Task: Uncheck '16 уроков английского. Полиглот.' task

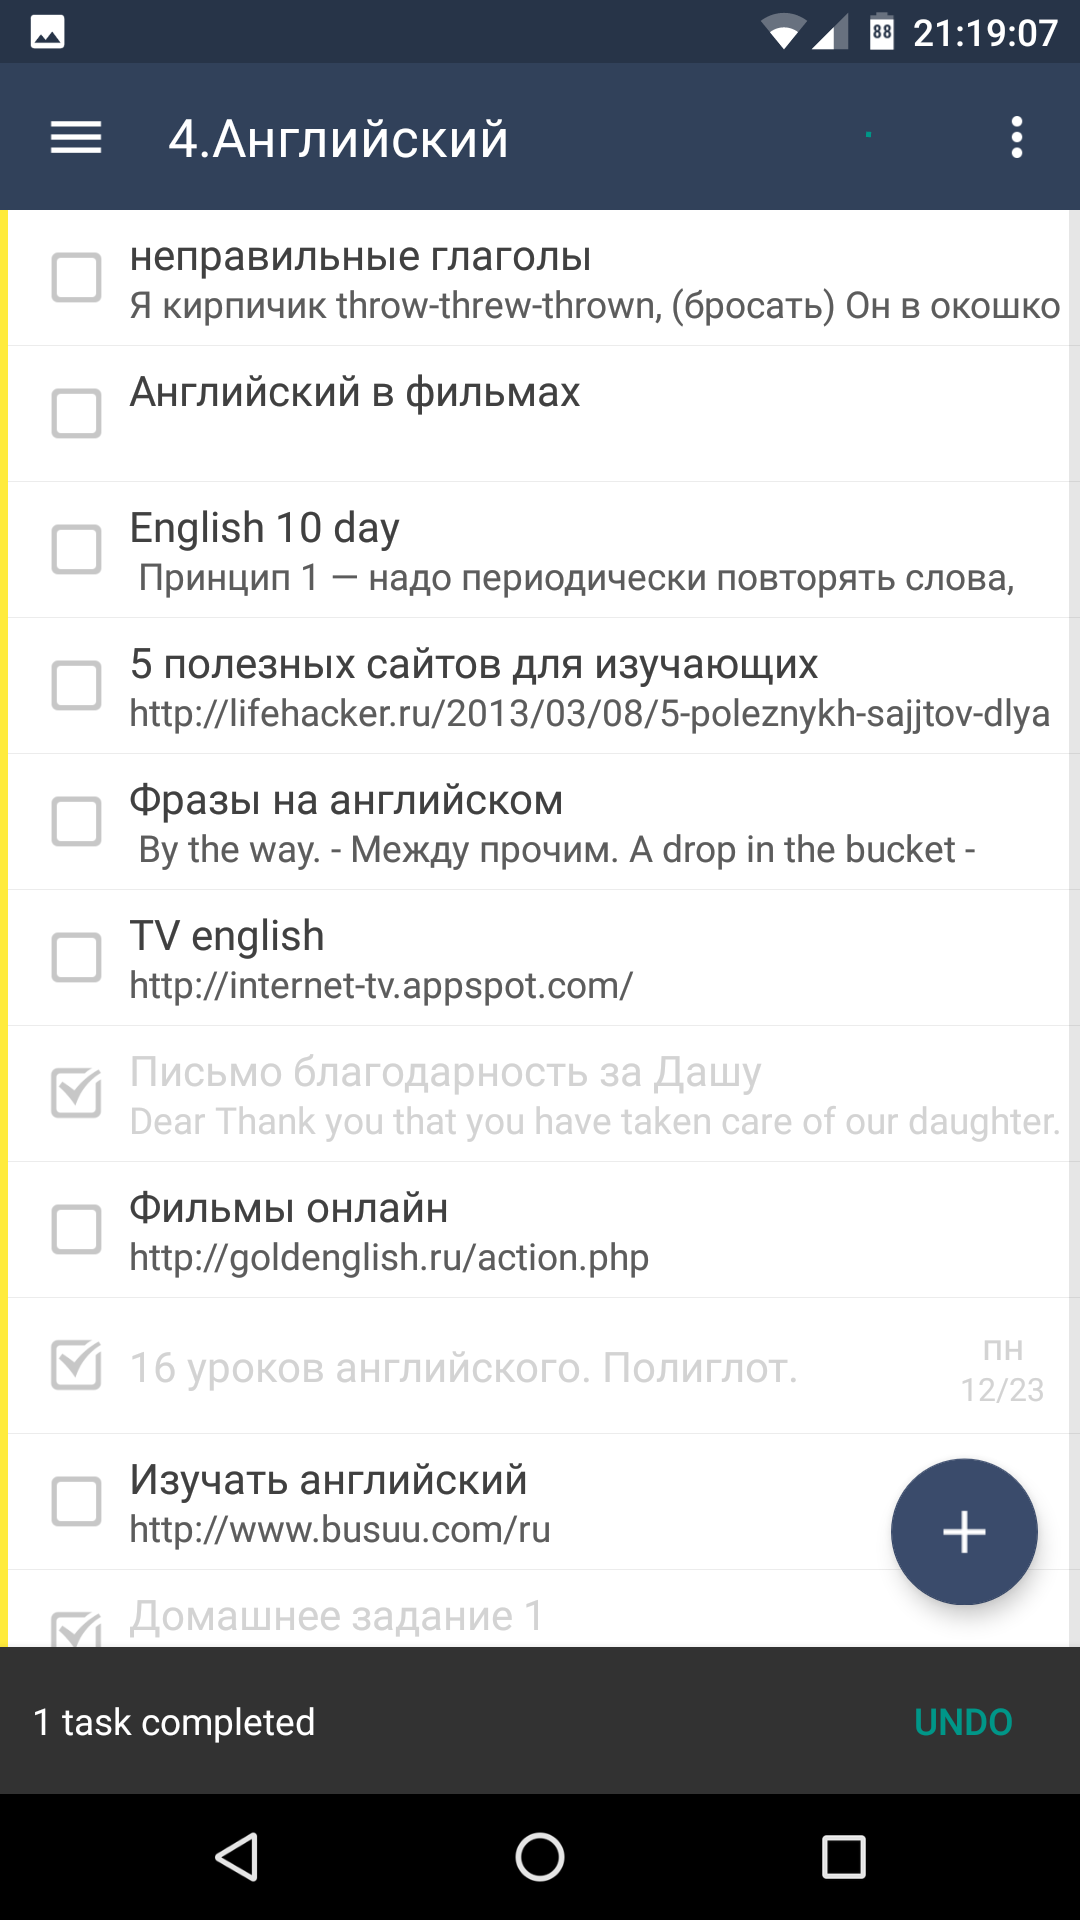Action: pyautogui.click(x=77, y=1365)
